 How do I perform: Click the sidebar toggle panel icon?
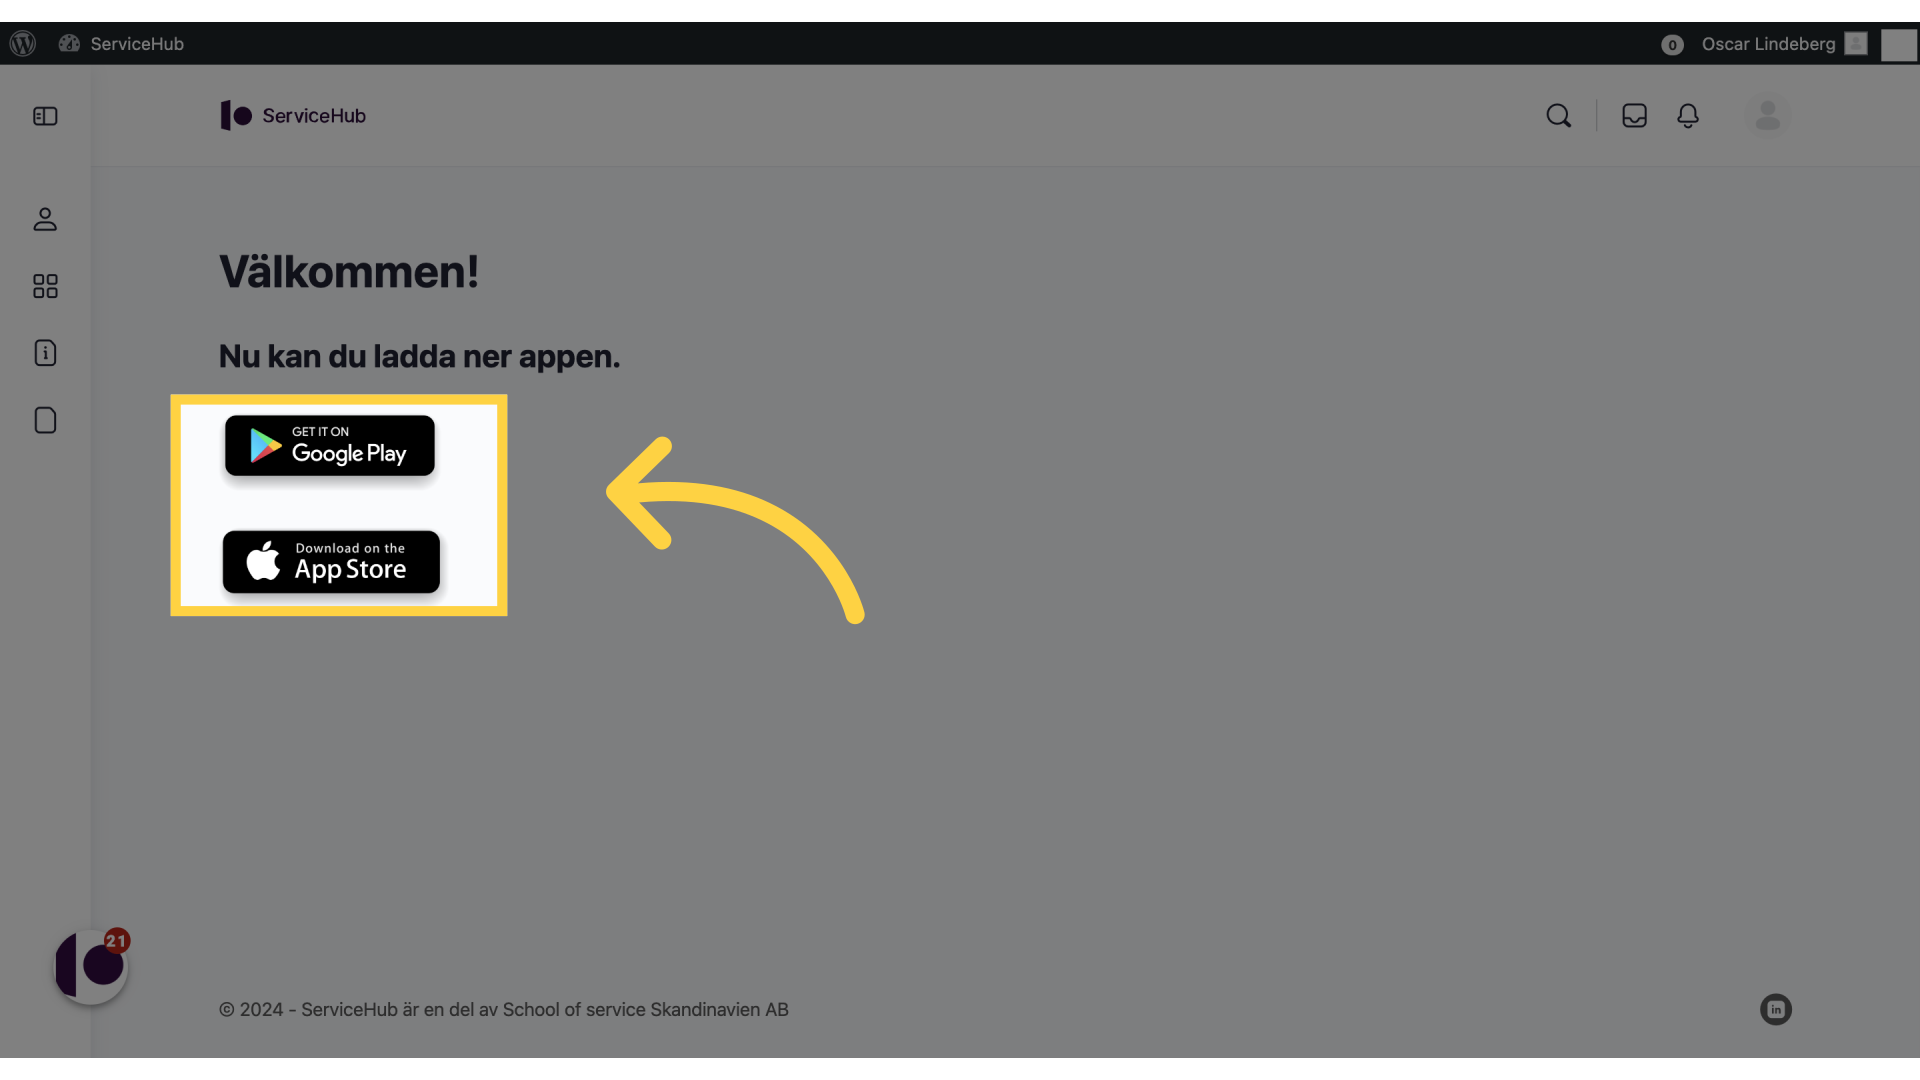click(45, 116)
